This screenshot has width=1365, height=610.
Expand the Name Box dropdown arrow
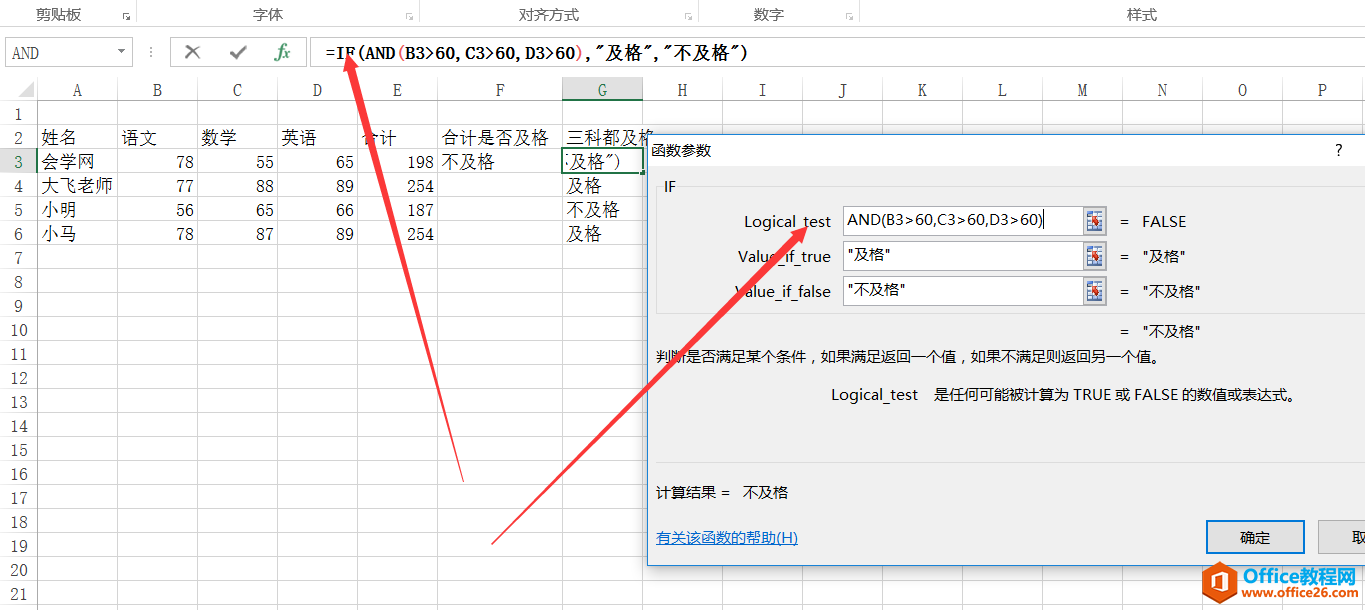(122, 52)
